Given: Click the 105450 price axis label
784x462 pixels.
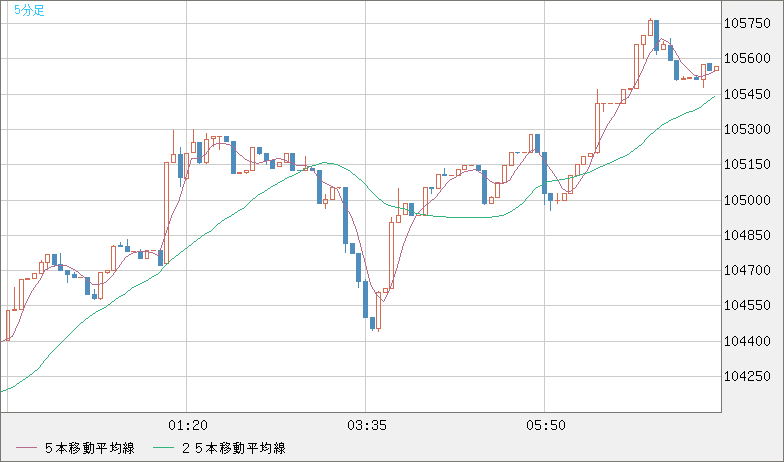Looking at the screenshot, I should coord(747,94).
